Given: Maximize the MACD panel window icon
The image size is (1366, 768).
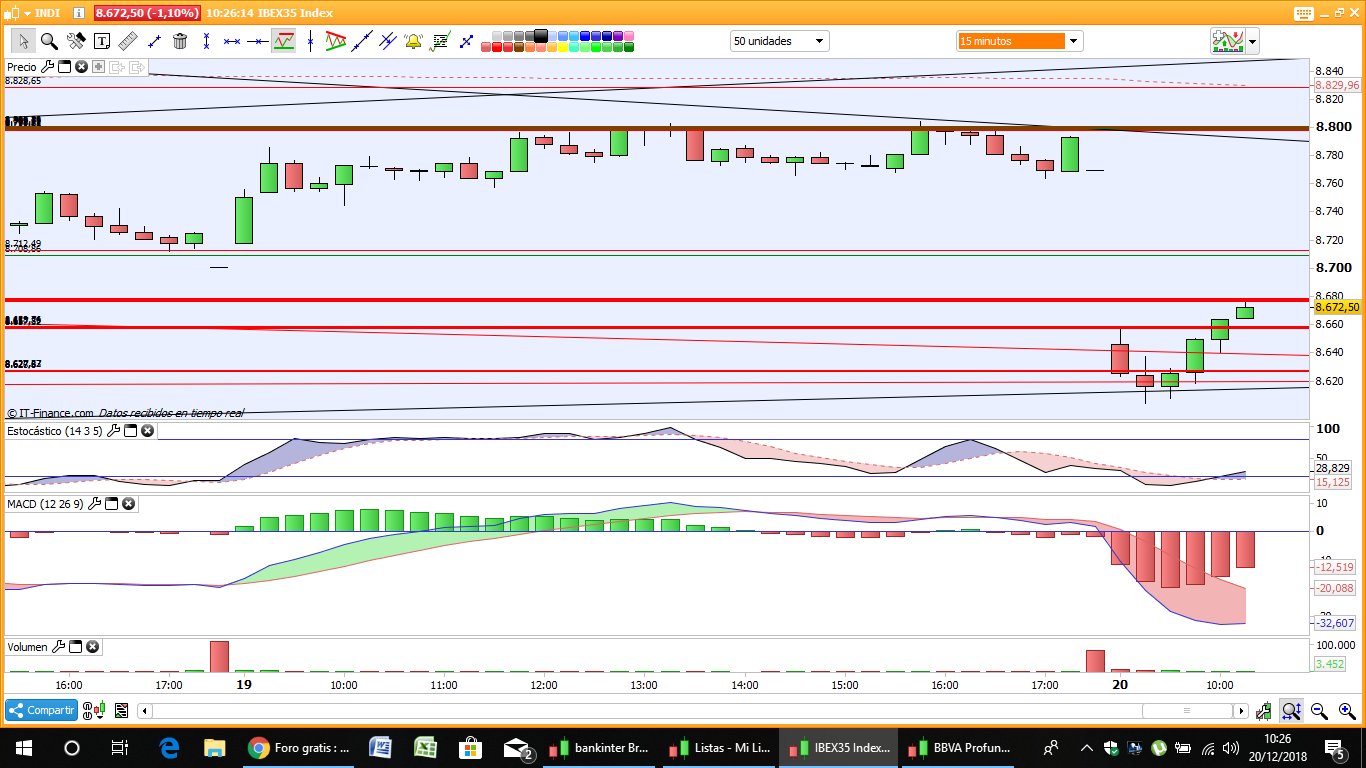Looking at the screenshot, I should pyautogui.click(x=112, y=504).
